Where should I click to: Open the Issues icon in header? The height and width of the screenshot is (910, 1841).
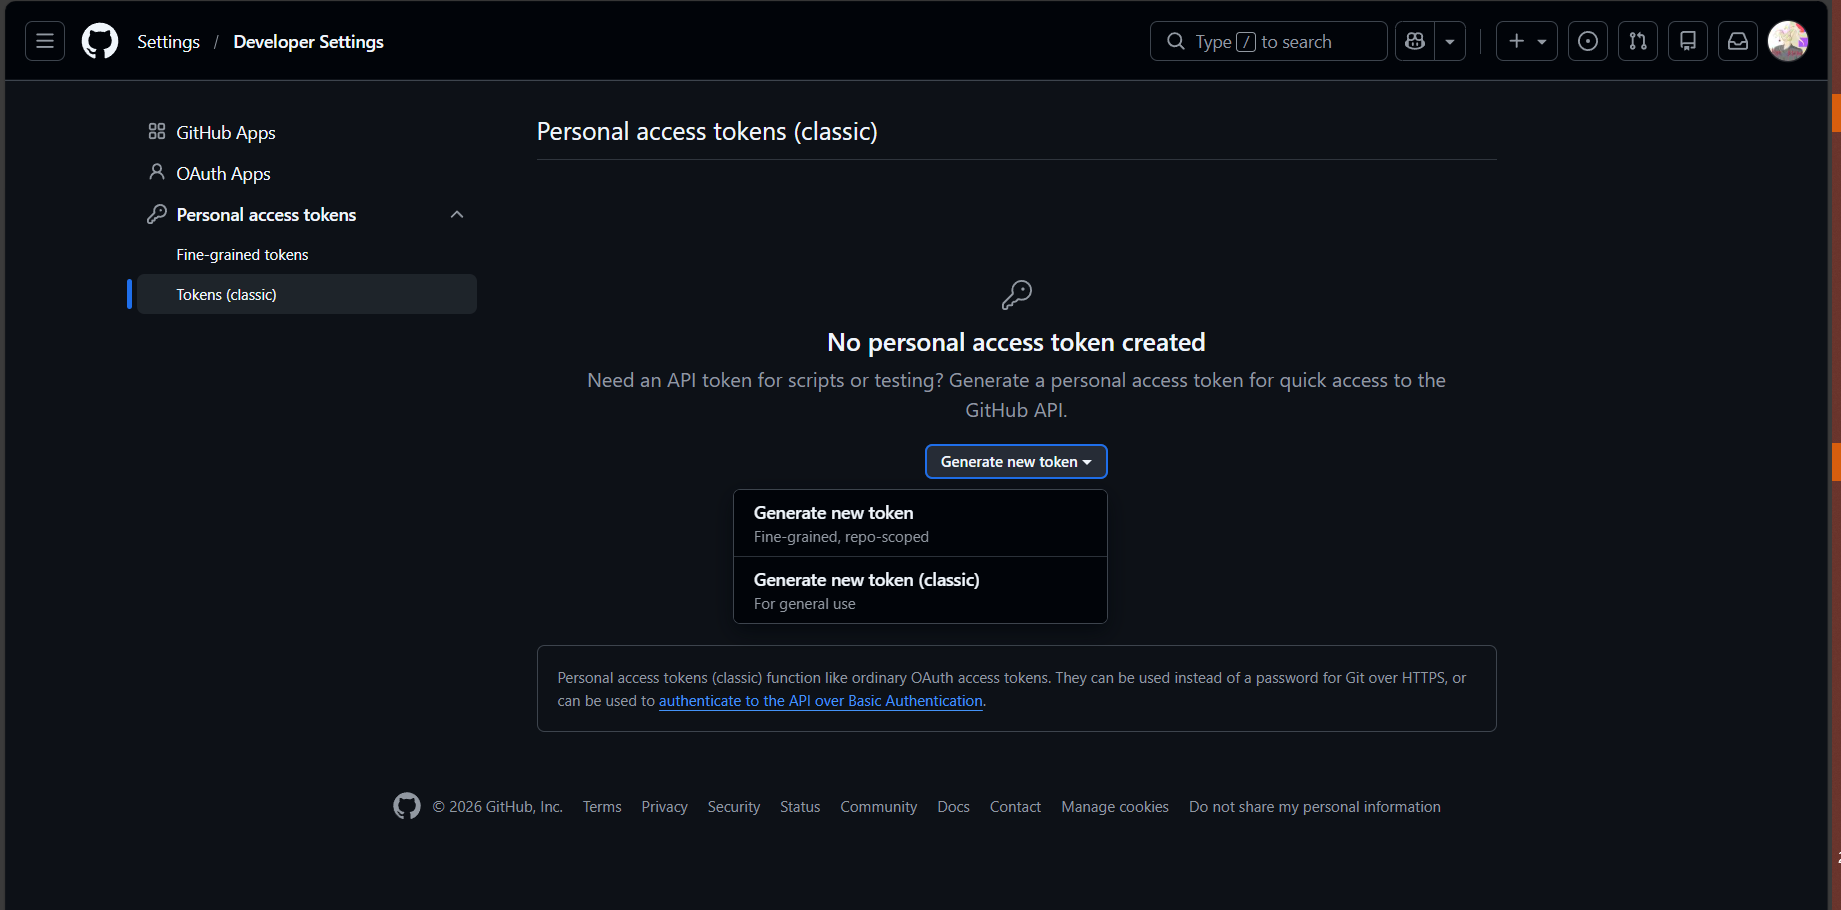(1588, 41)
